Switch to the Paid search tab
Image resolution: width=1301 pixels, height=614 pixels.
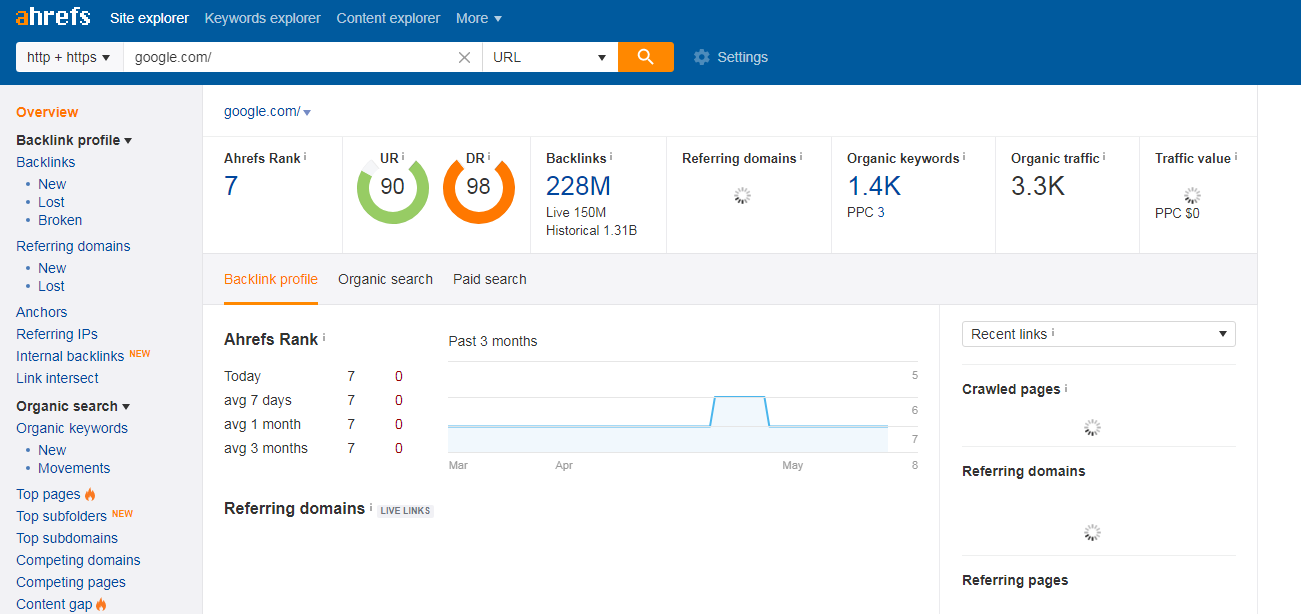pos(490,279)
